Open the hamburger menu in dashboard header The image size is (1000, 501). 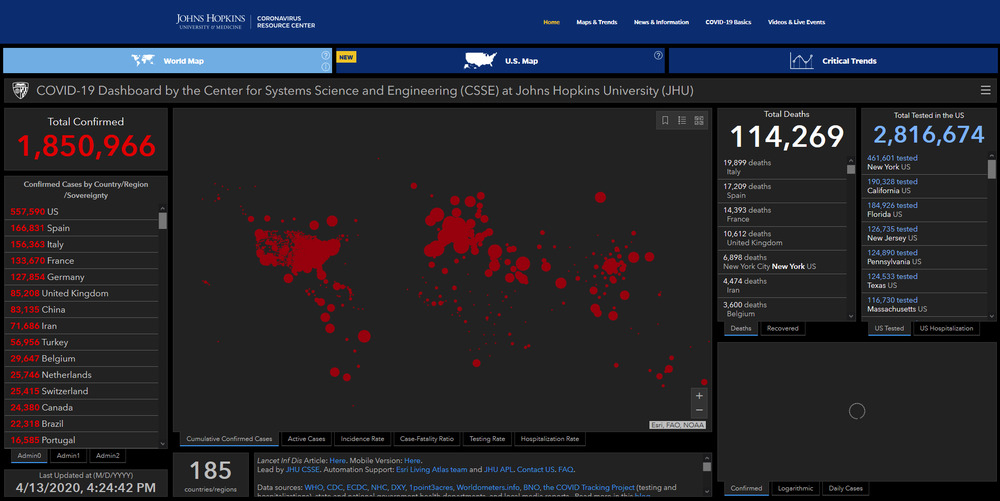coord(986,91)
